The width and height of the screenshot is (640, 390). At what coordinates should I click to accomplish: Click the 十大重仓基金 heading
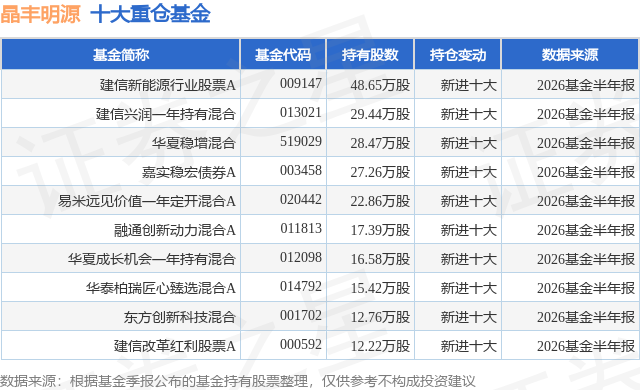[x=150, y=14]
